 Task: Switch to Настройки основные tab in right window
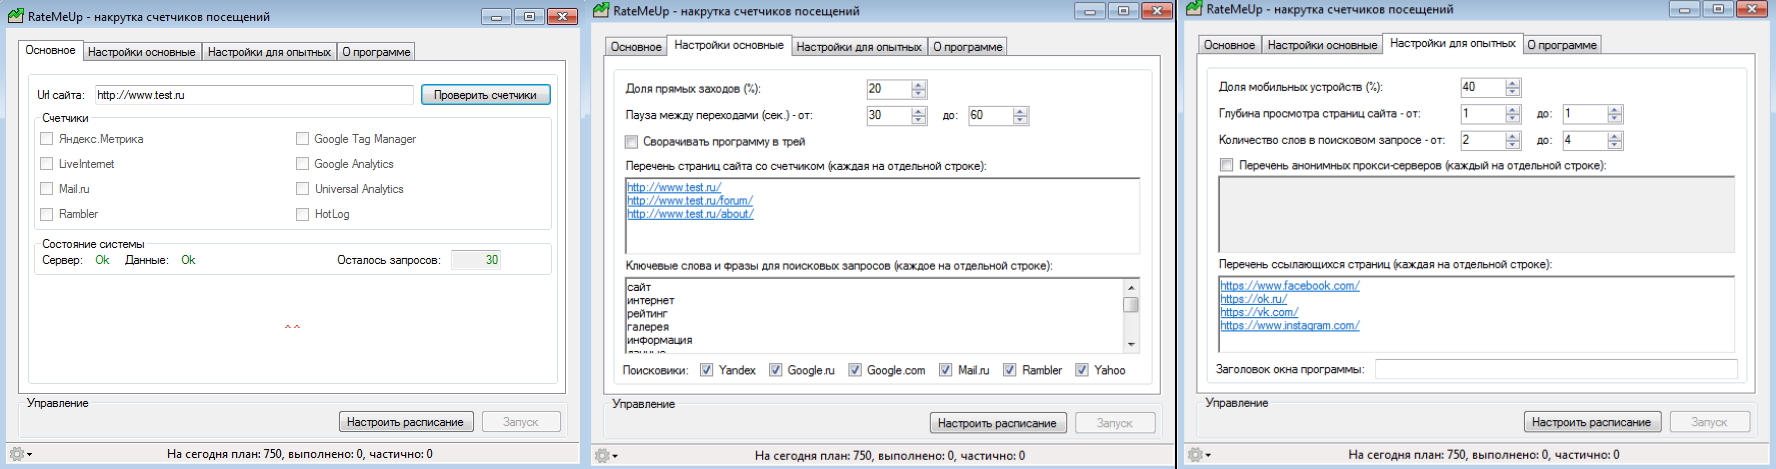[1322, 45]
